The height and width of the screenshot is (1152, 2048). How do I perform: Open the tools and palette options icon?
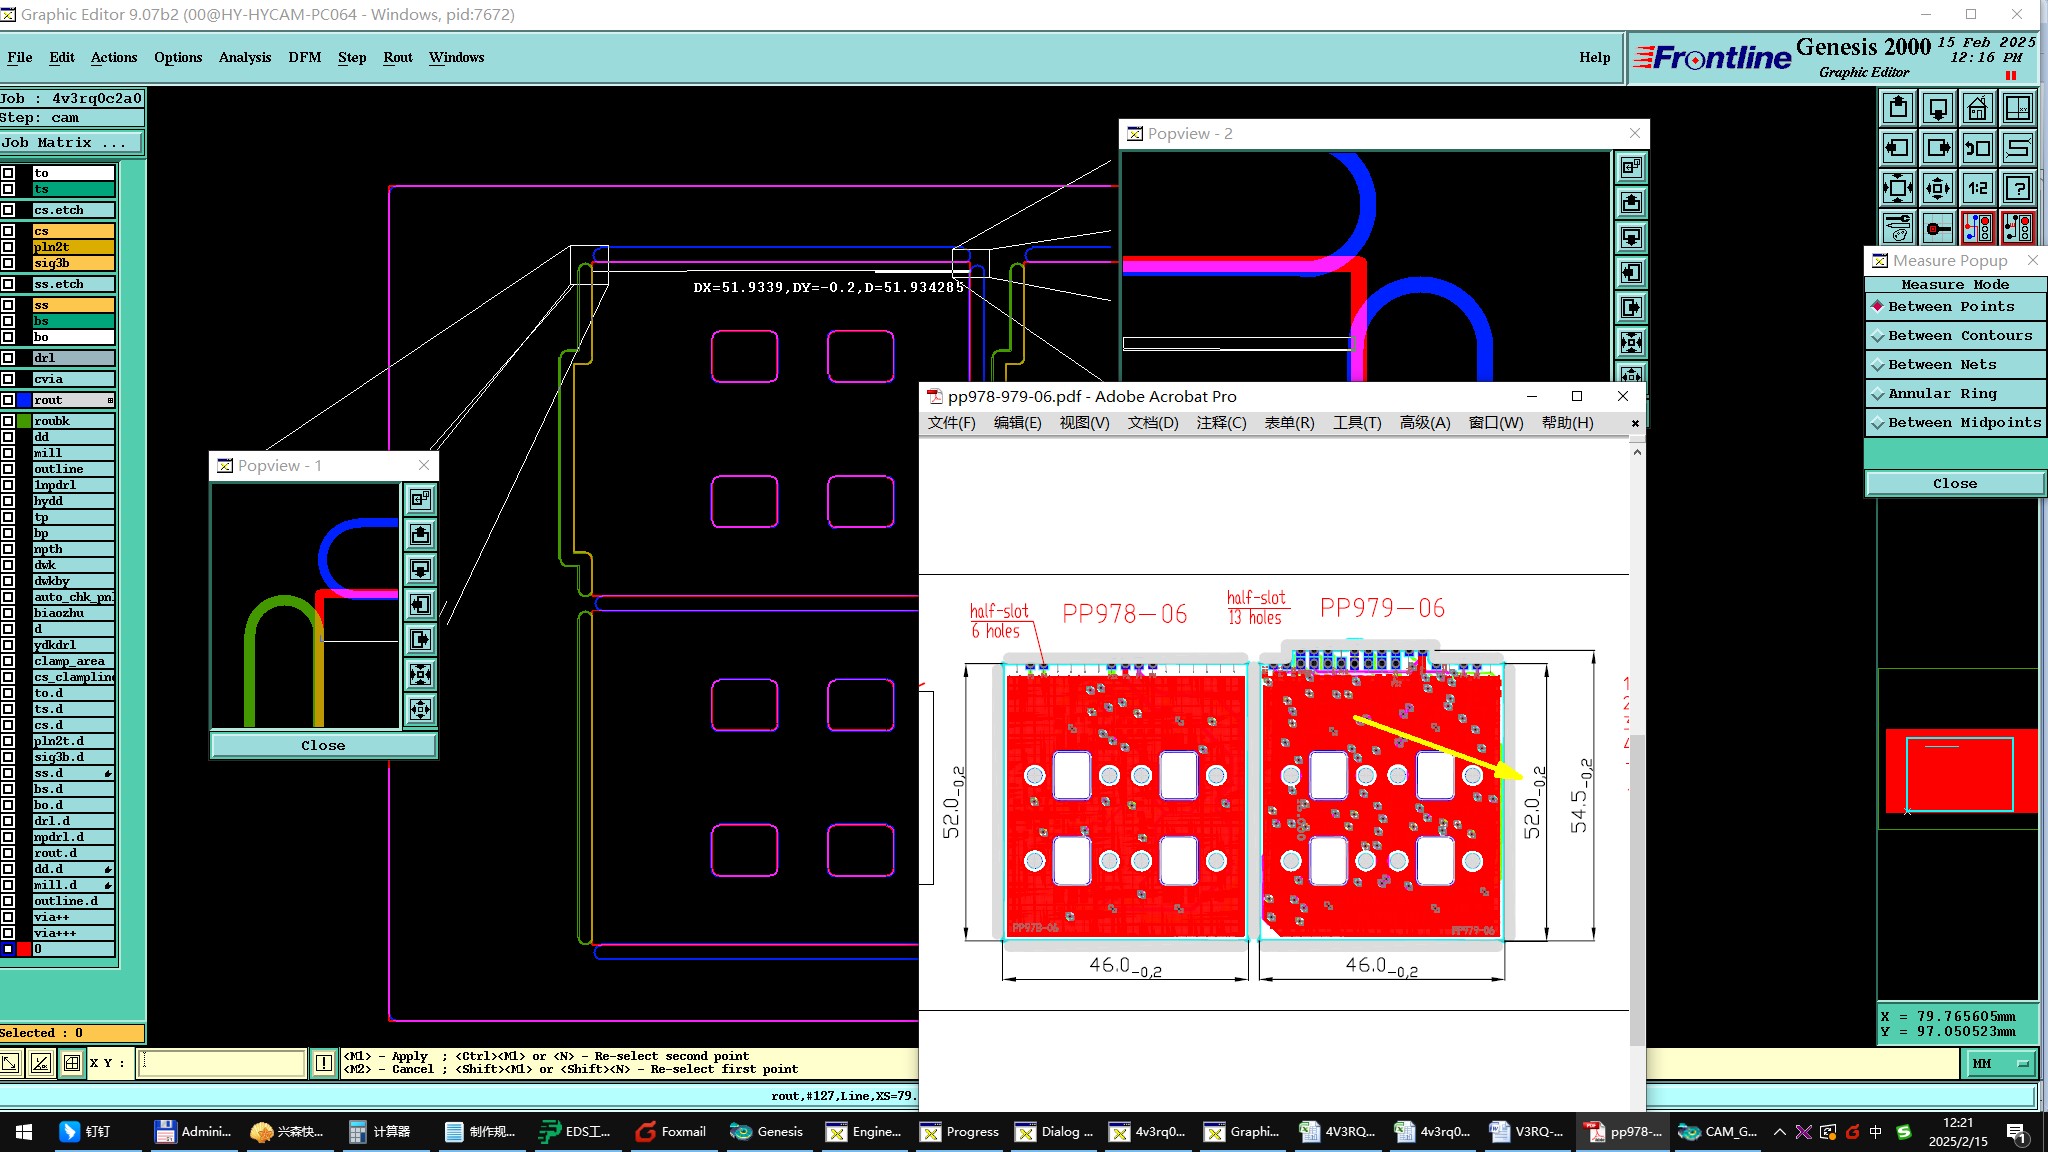(x=1897, y=228)
